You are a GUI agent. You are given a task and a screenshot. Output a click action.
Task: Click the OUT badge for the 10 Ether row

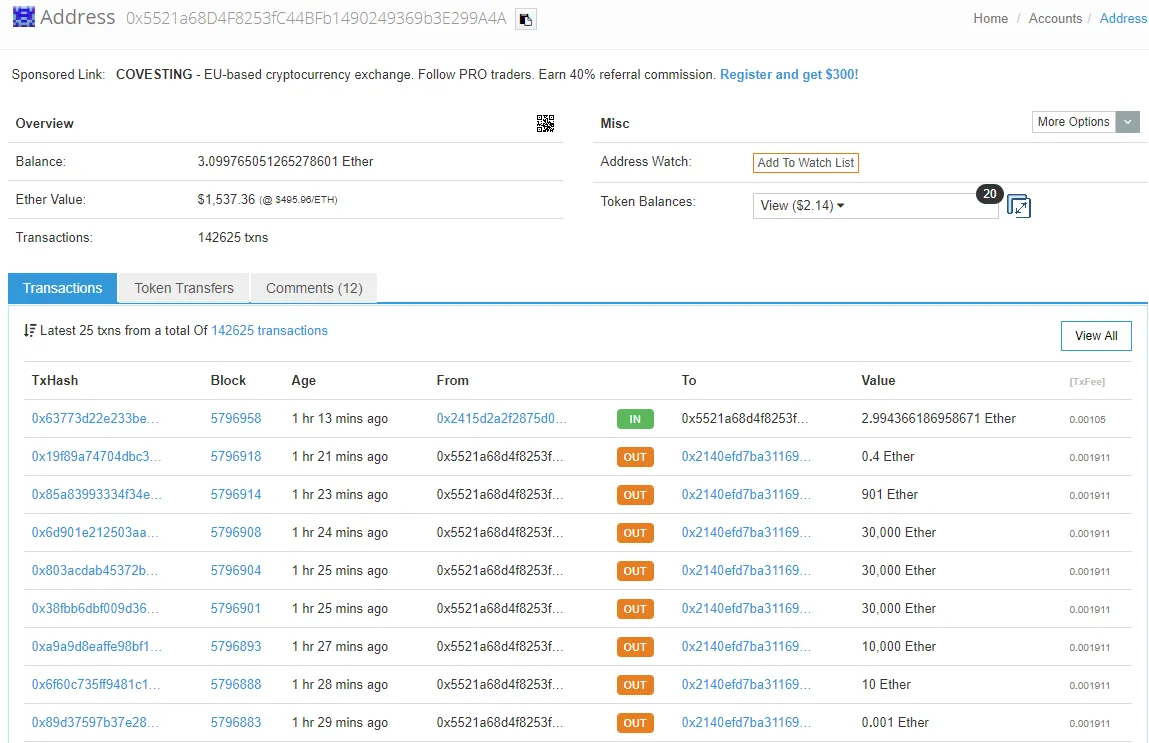coord(635,685)
